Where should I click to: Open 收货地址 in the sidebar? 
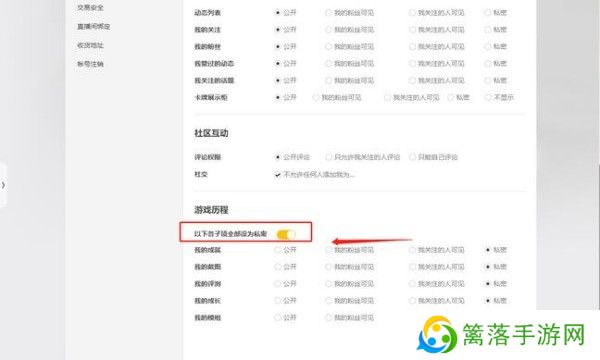coord(90,45)
